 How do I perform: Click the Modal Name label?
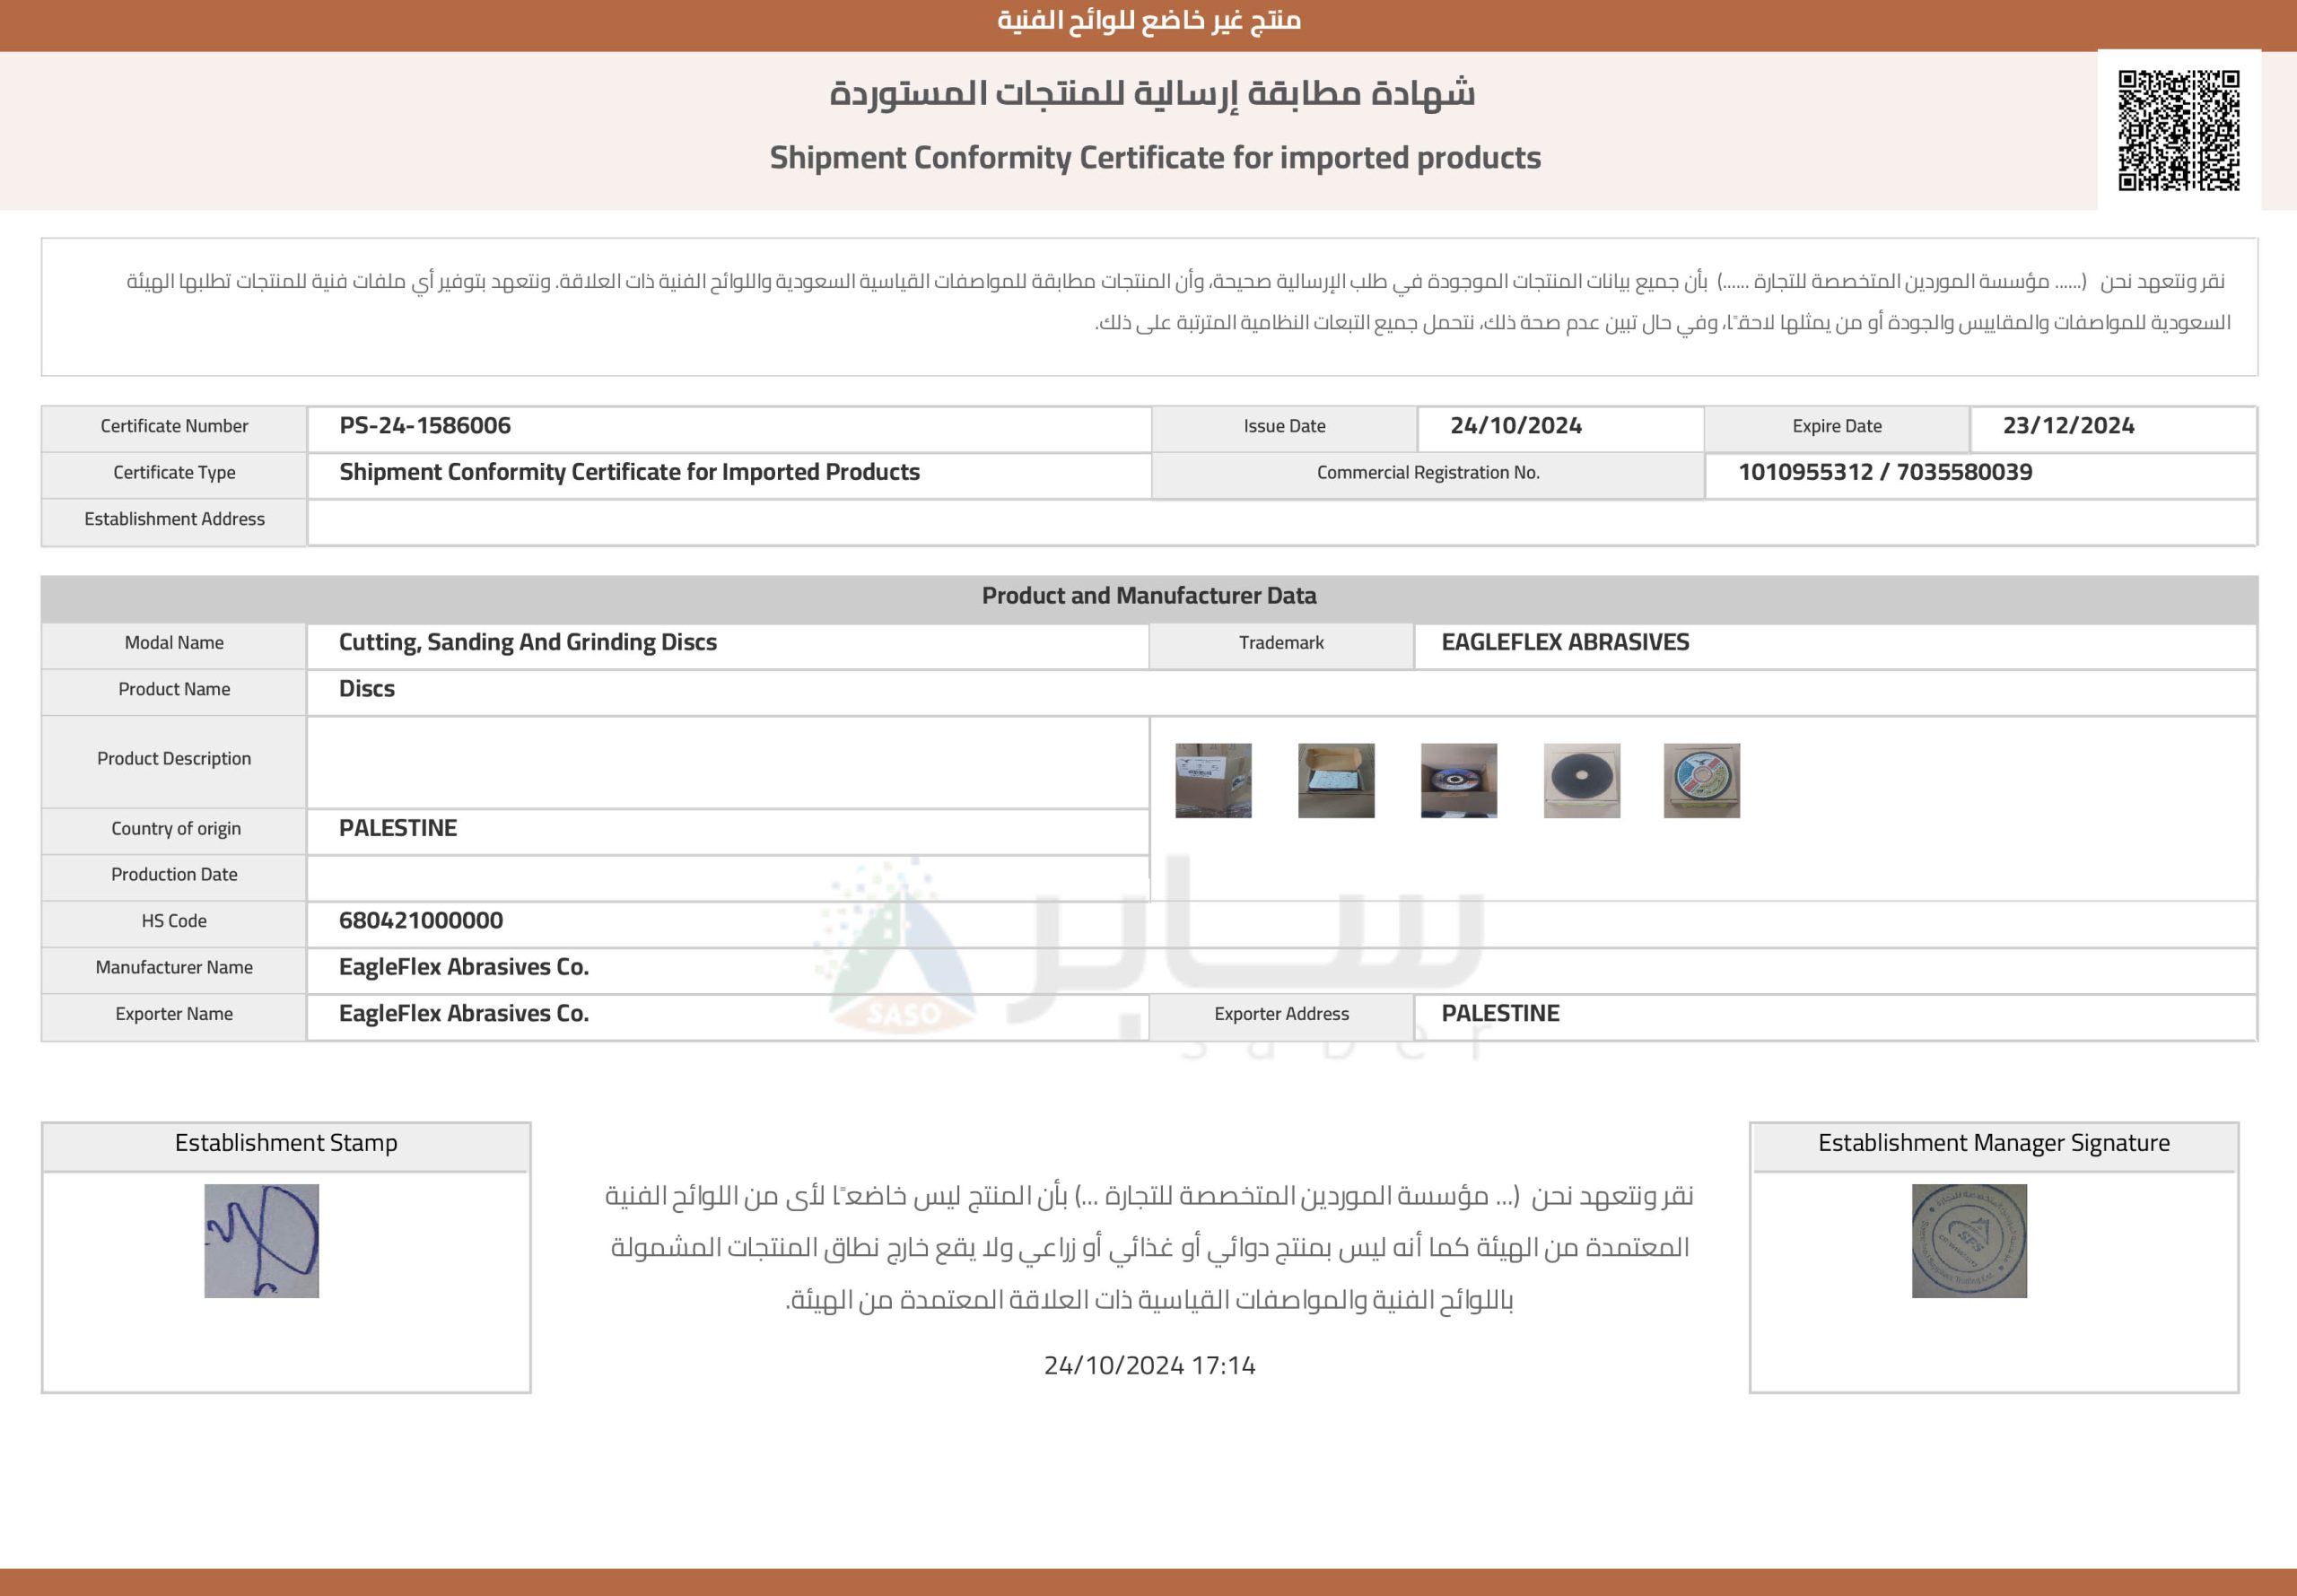(x=174, y=643)
